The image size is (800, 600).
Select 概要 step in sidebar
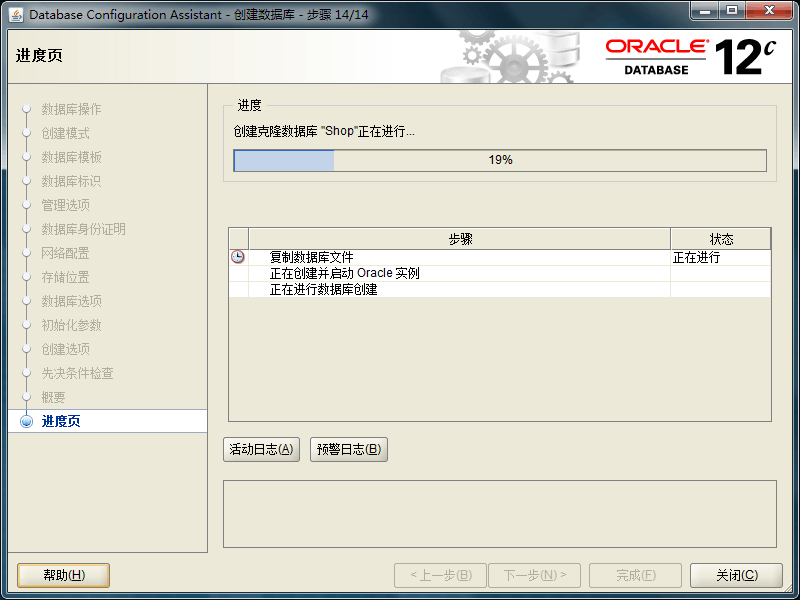(53, 397)
